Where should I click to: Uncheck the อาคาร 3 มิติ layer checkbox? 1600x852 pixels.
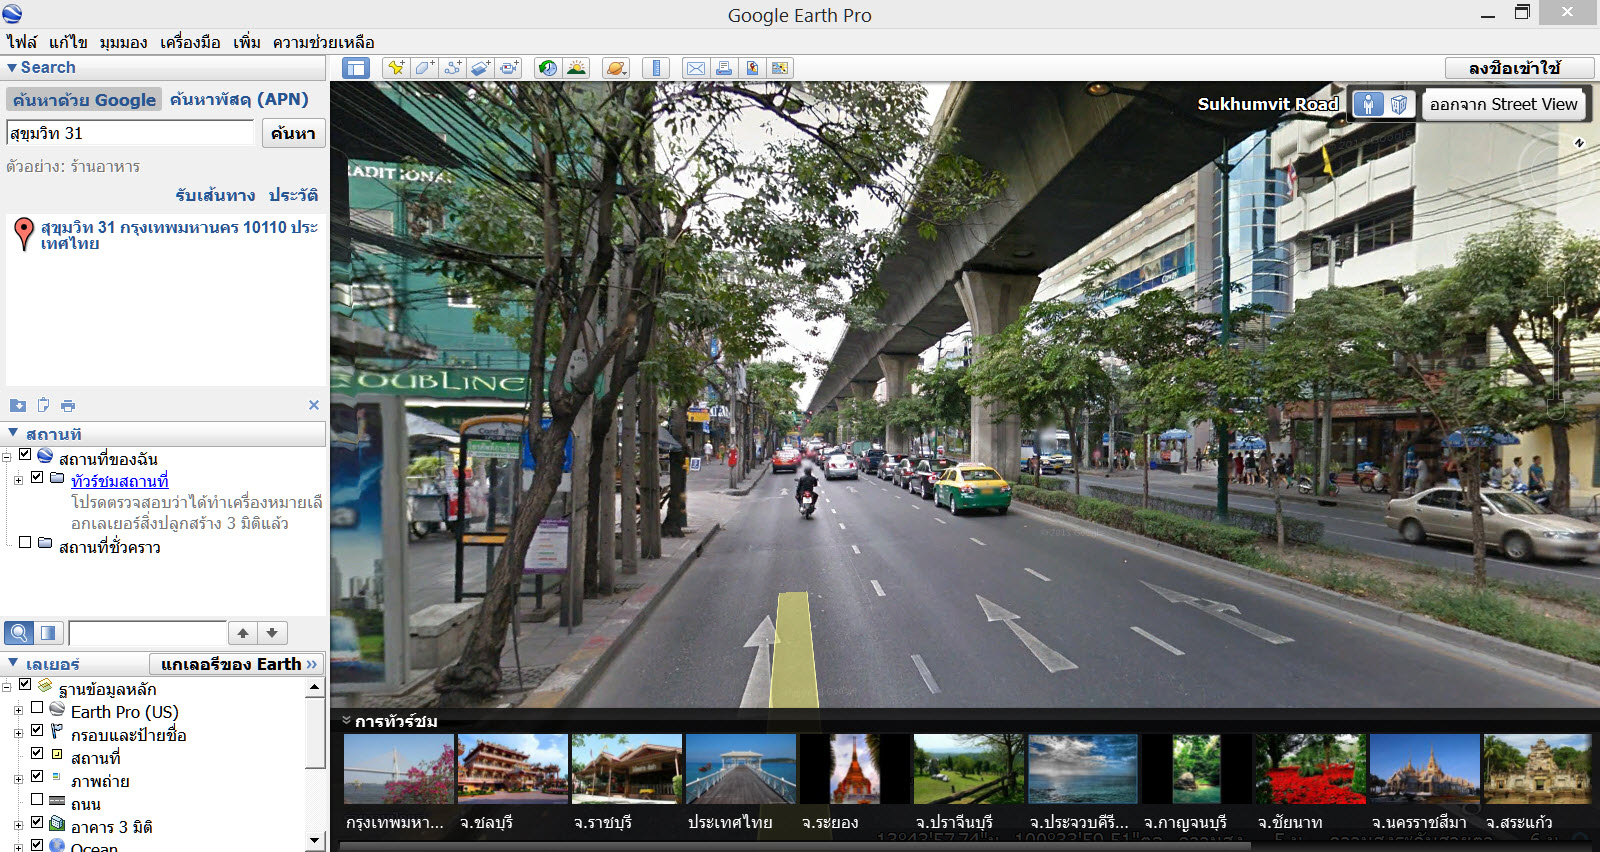[x=37, y=822]
